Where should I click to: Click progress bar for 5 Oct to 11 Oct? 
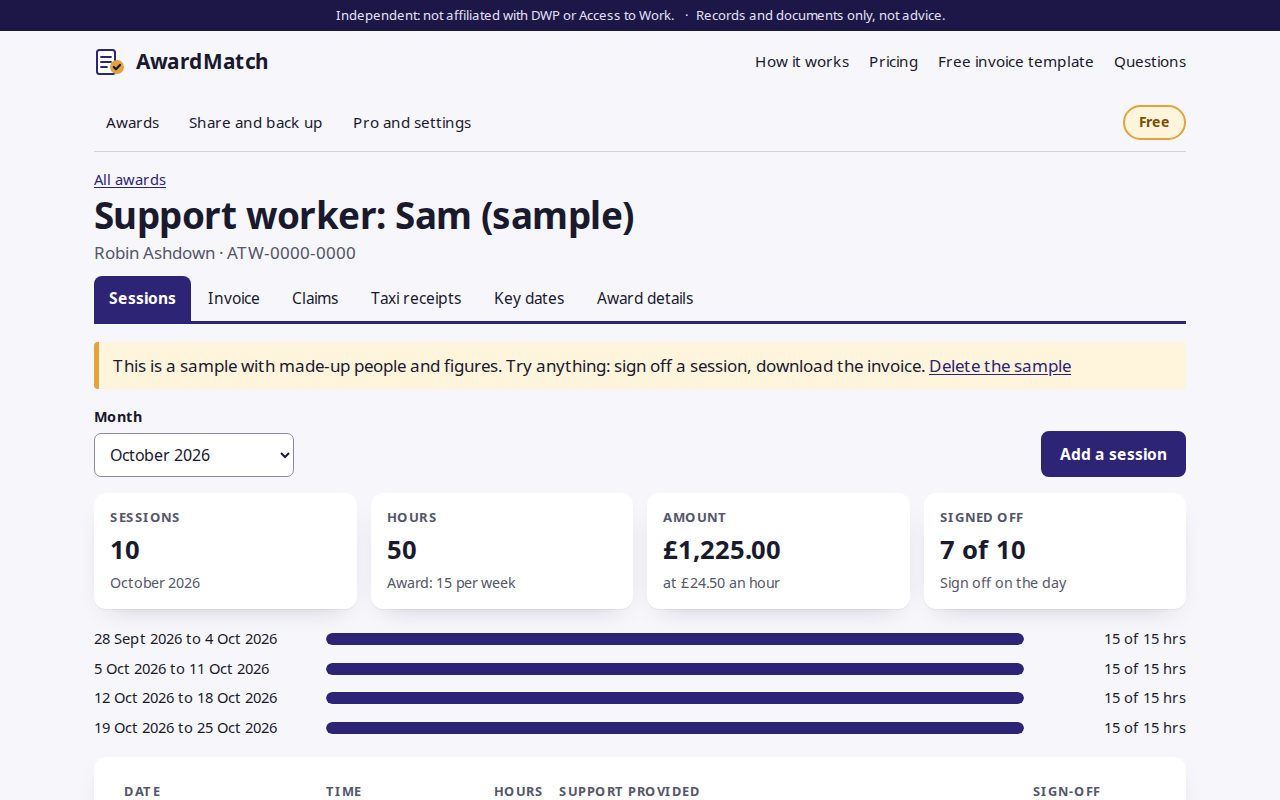pyautogui.click(x=675, y=669)
